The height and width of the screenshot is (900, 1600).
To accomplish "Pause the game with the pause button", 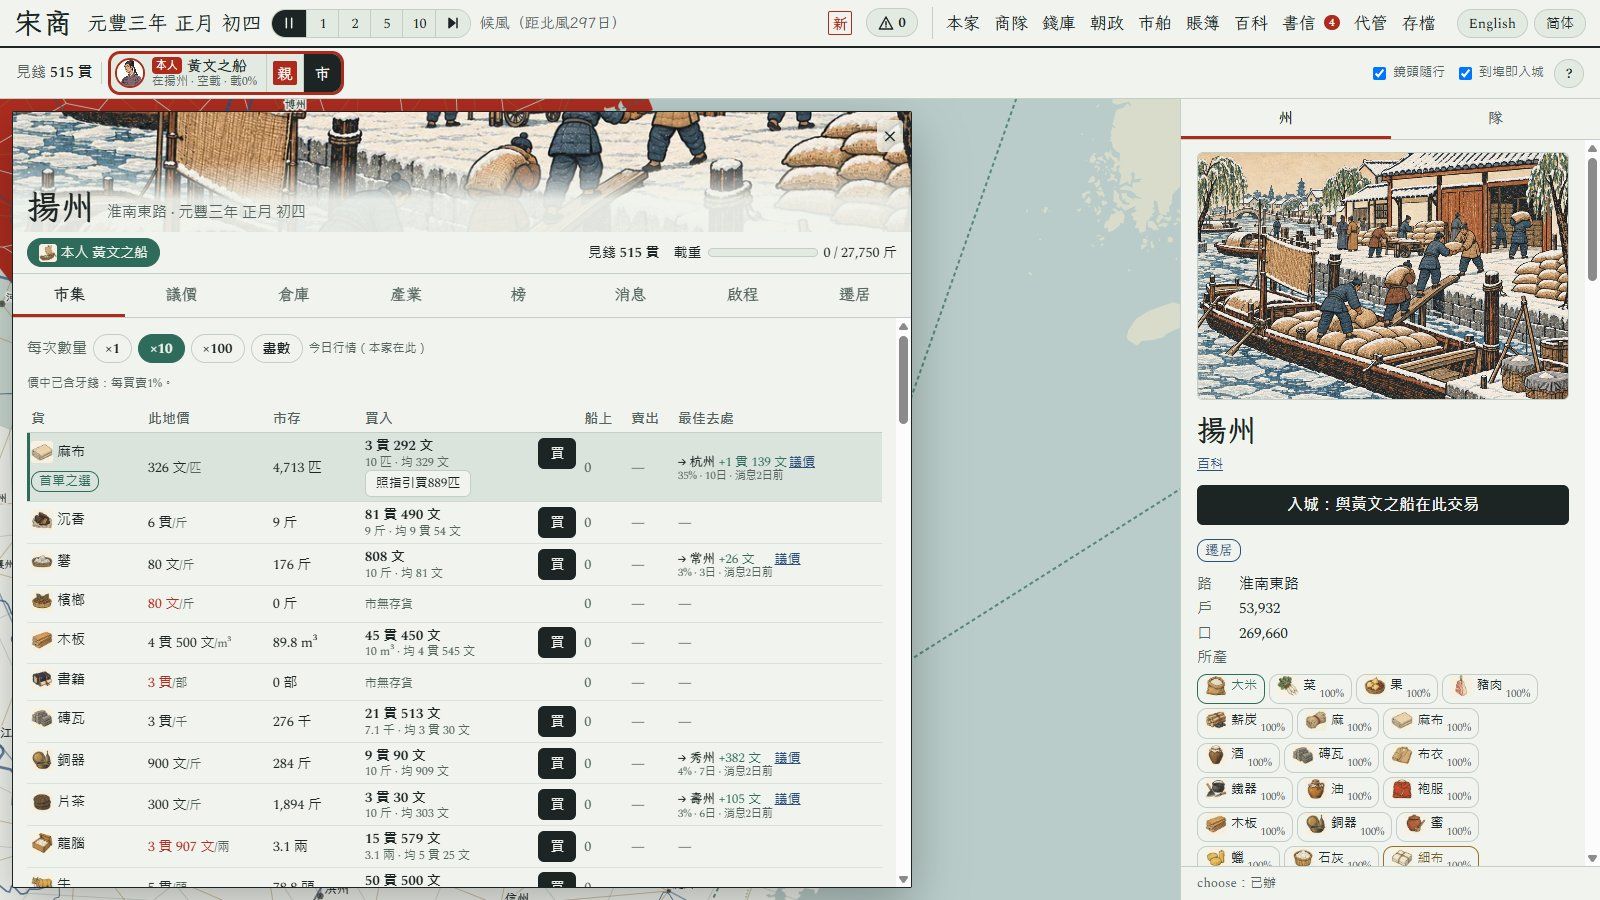I will tap(289, 23).
